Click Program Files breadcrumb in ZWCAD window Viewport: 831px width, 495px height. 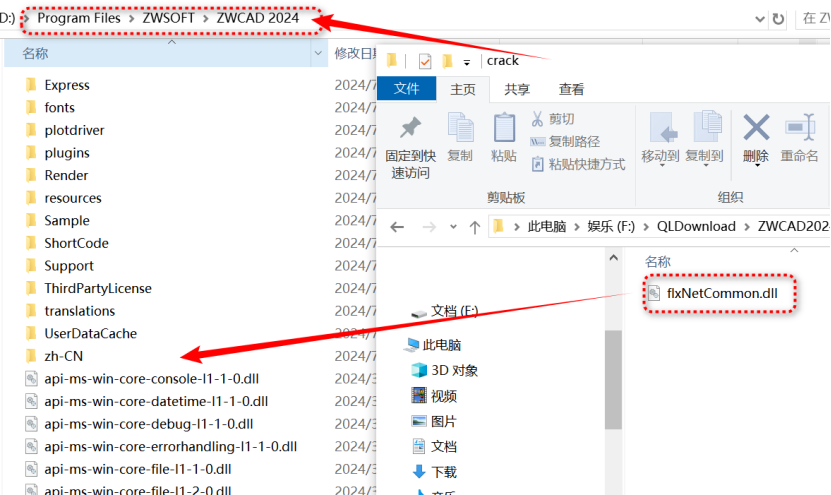click(79, 18)
